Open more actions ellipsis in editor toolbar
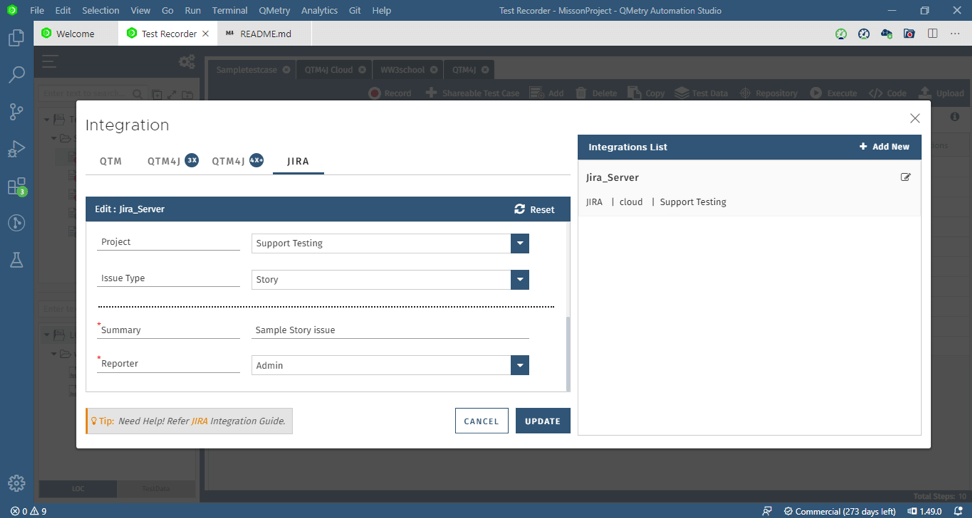 [955, 33]
